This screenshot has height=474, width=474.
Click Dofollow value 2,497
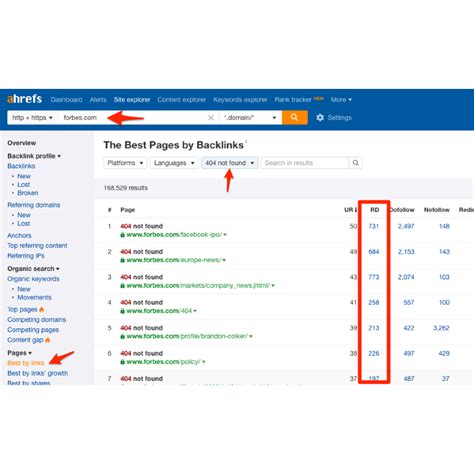coord(406,226)
